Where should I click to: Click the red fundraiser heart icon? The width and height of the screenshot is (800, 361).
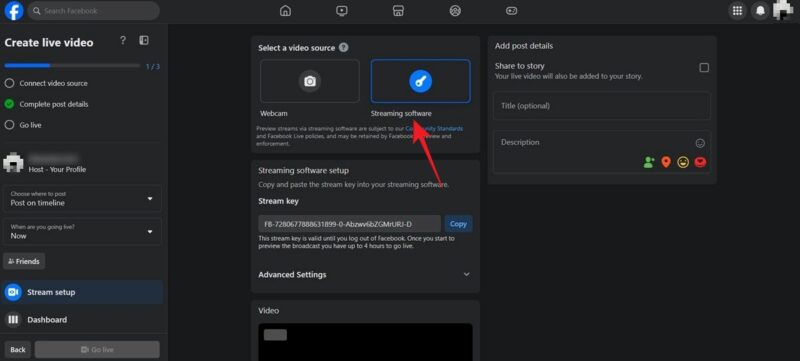tap(700, 162)
